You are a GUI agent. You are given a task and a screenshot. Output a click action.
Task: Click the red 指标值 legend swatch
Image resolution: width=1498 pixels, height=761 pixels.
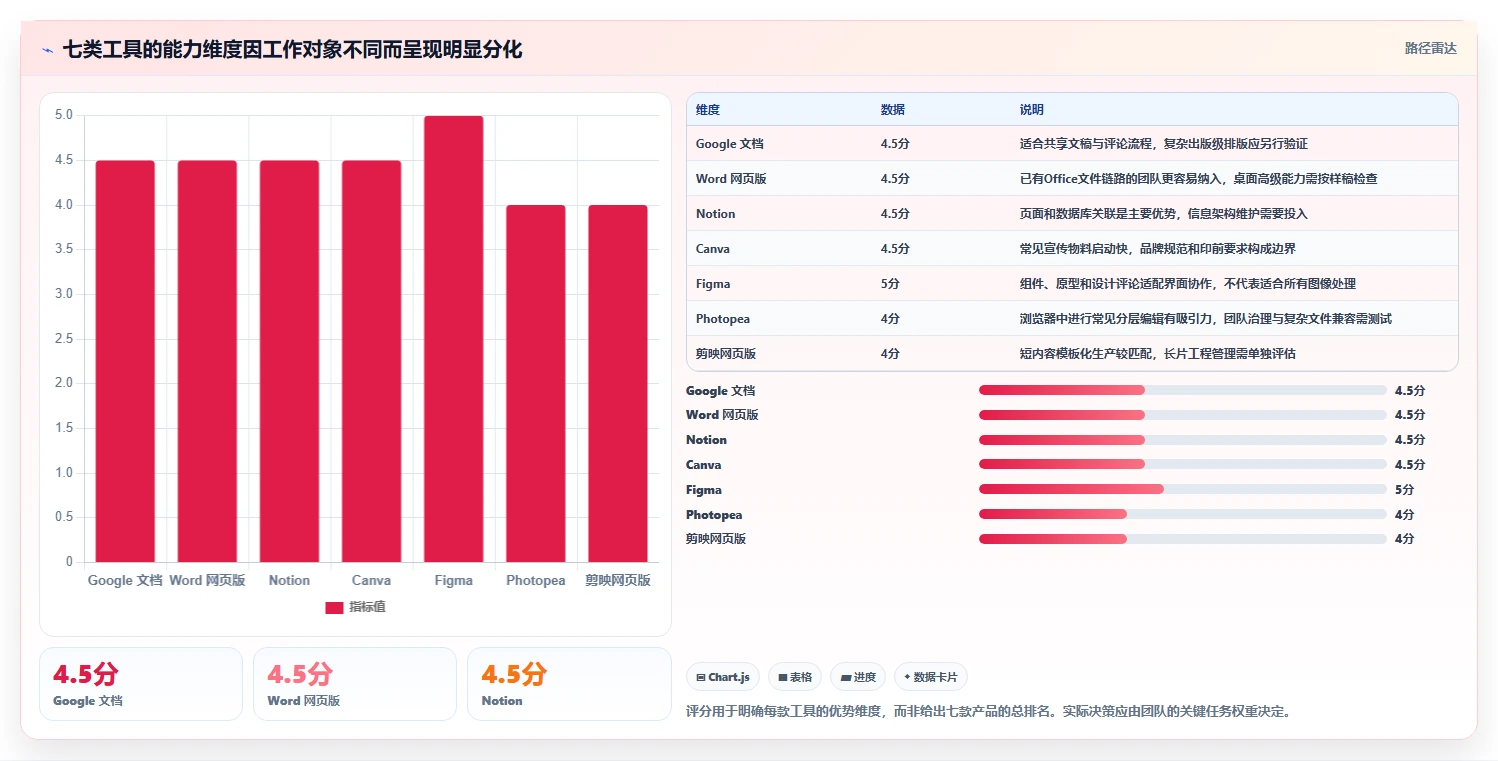coord(334,607)
